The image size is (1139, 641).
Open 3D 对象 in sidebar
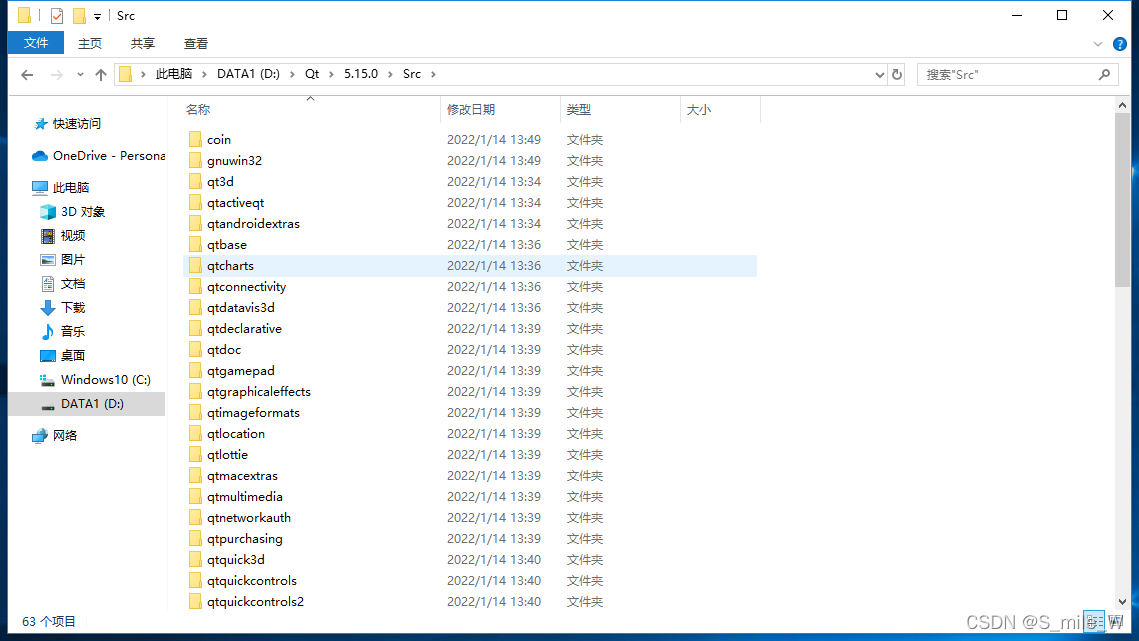tap(73, 211)
